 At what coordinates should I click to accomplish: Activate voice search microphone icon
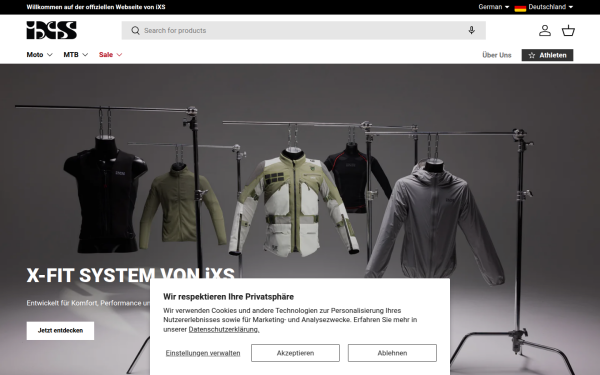point(471,31)
